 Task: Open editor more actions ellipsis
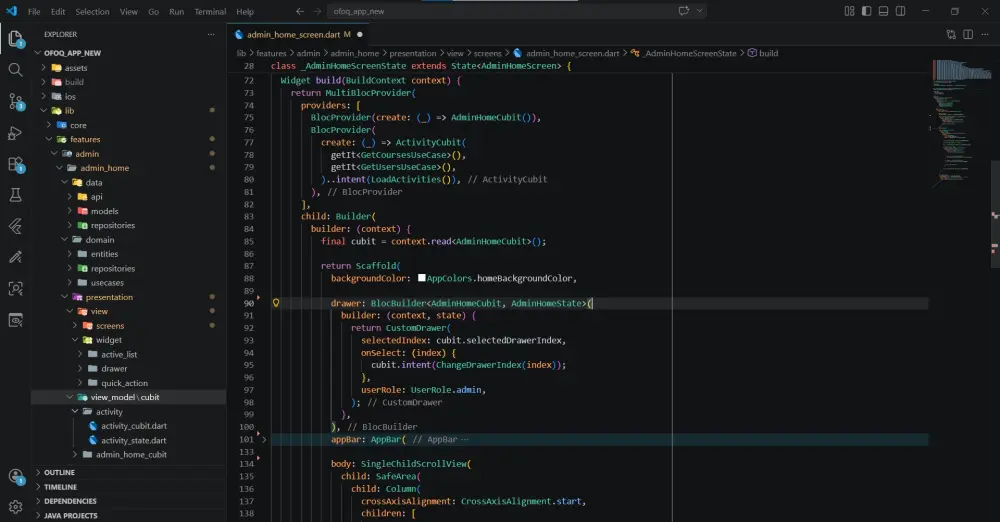click(986, 34)
